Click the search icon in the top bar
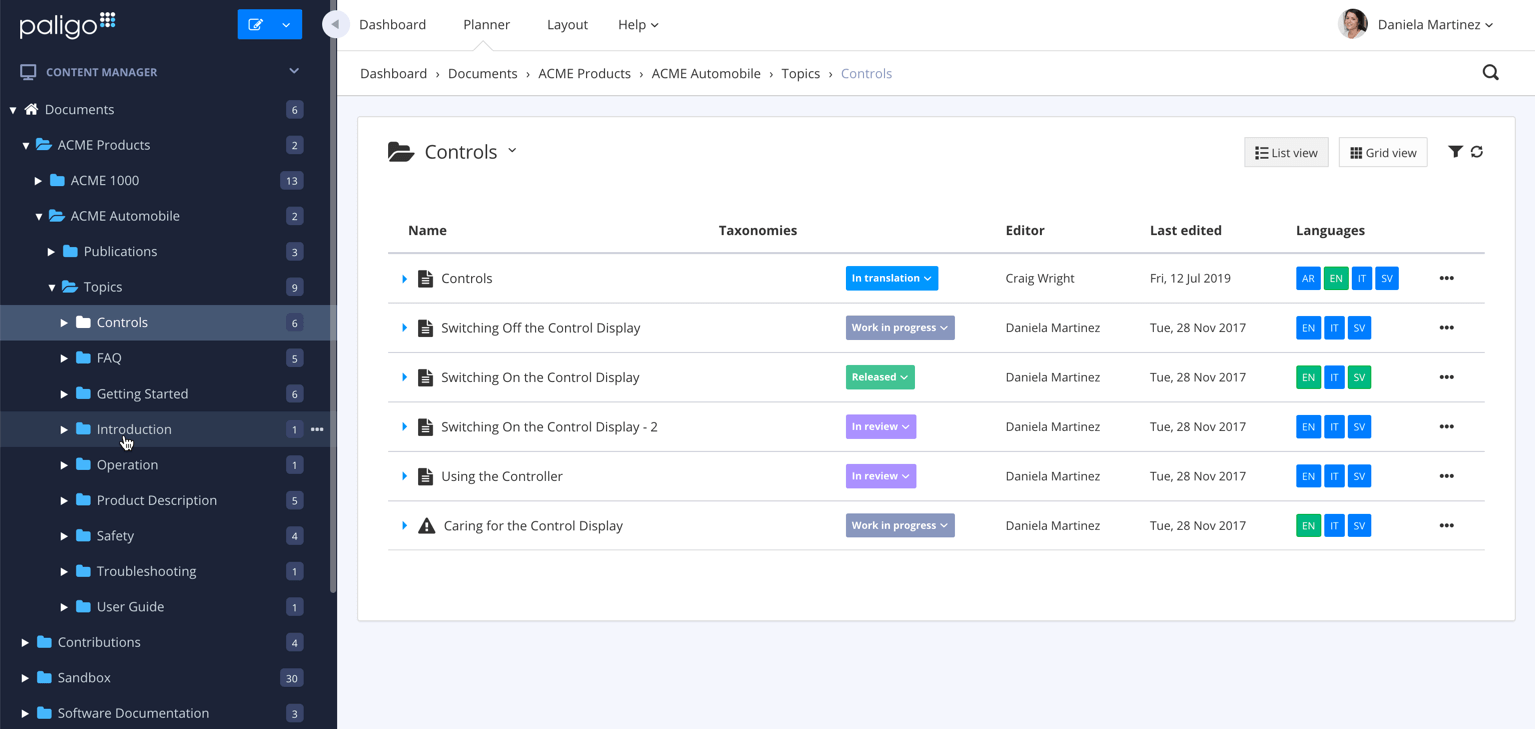Viewport: 1535px width, 729px height. 1490,72
